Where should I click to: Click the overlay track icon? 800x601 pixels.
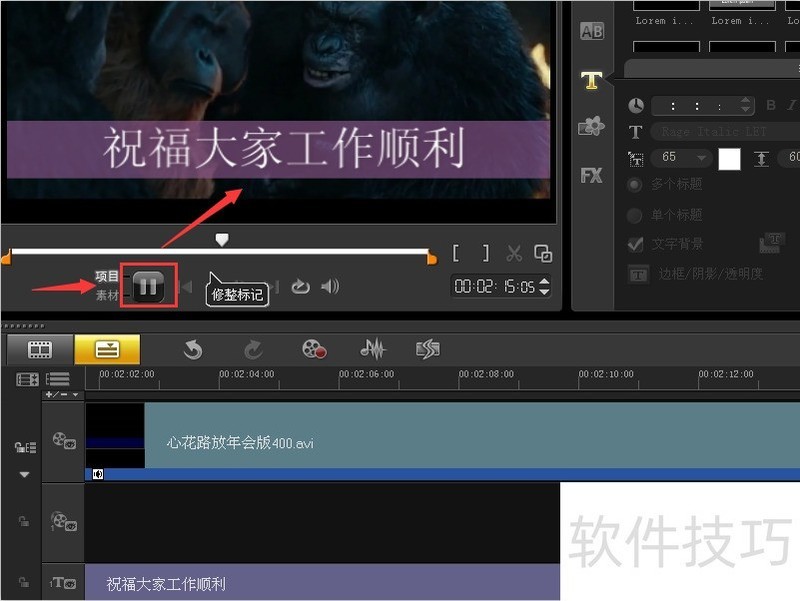pyautogui.click(x=64, y=522)
